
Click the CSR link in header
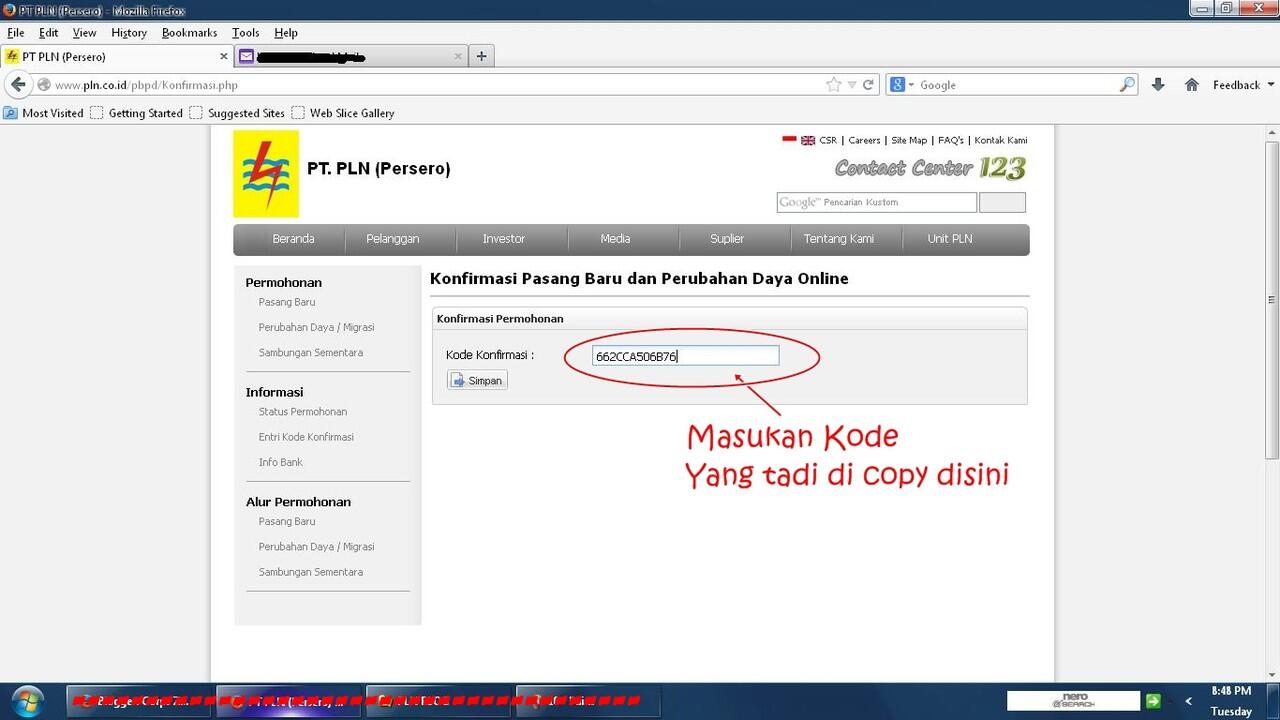click(x=828, y=140)
